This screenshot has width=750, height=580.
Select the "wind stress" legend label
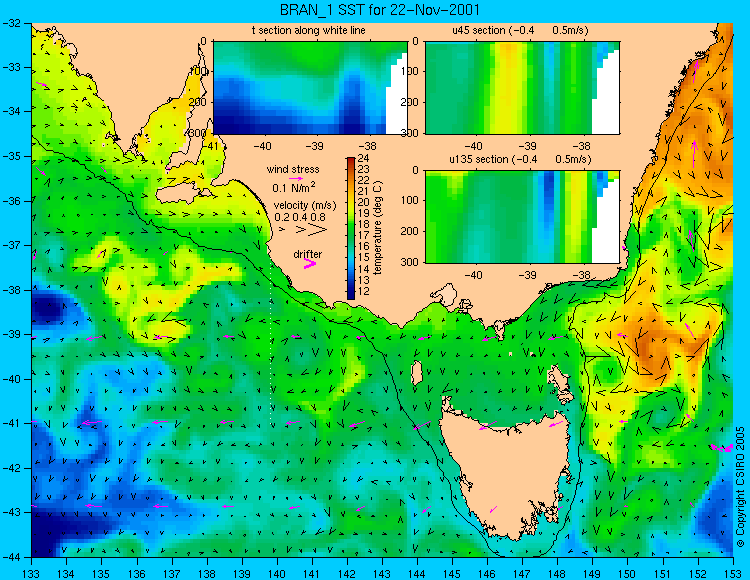pyautogui.click(x=293, y=169)
